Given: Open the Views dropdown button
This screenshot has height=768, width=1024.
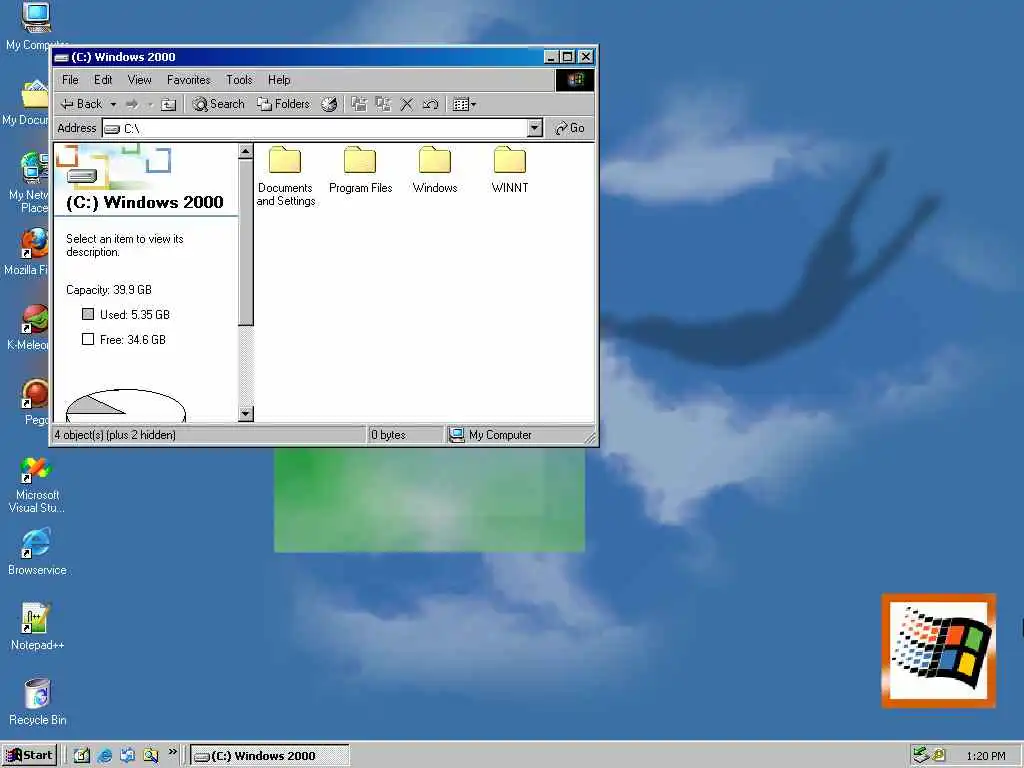Looking at the screenshot, I should click(x=464, y=104).
